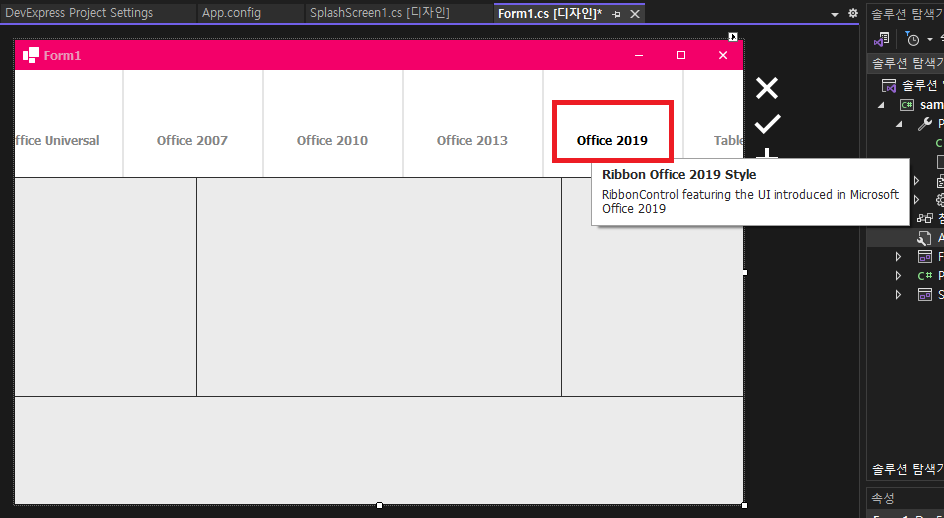944x518 pixels.
Task: Select the 참조 references icon in the tree
Action: [924, 219]
